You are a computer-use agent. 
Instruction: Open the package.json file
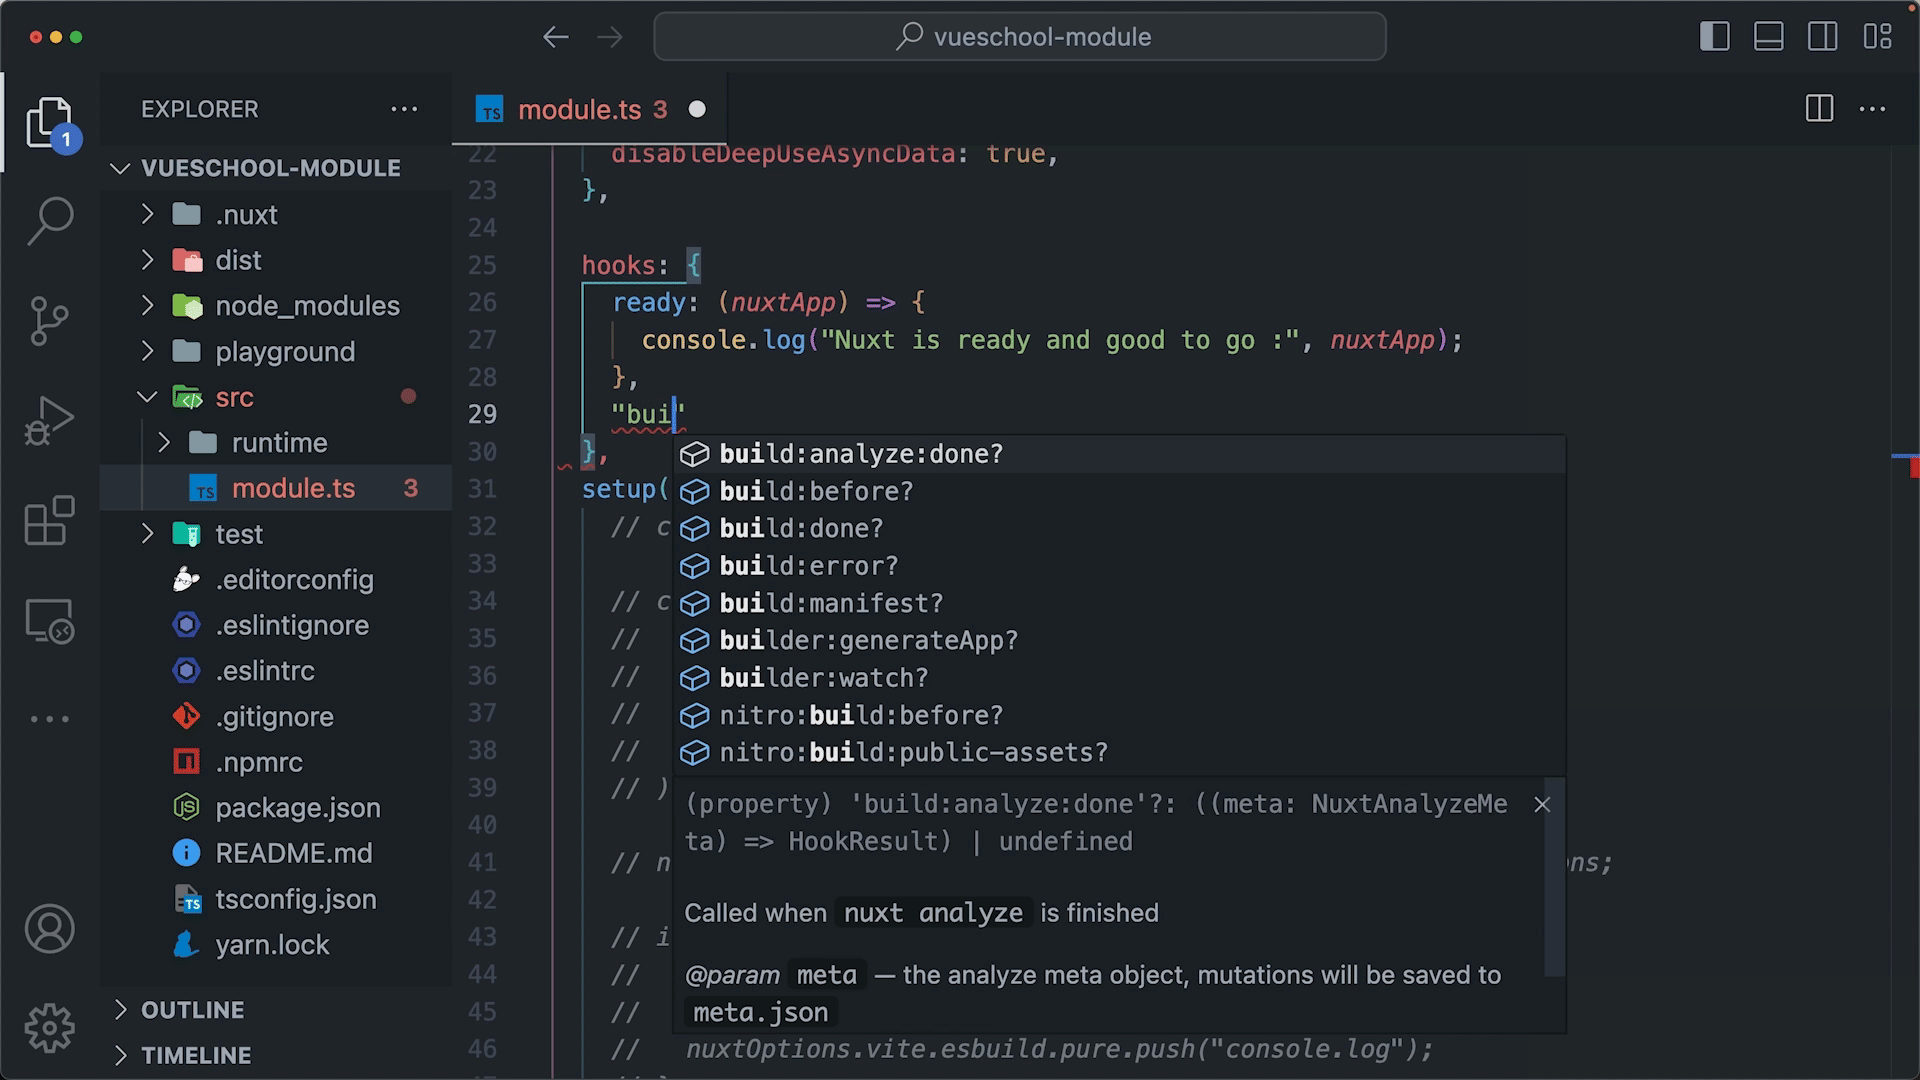pyautogui.click(x=276, y=808)
